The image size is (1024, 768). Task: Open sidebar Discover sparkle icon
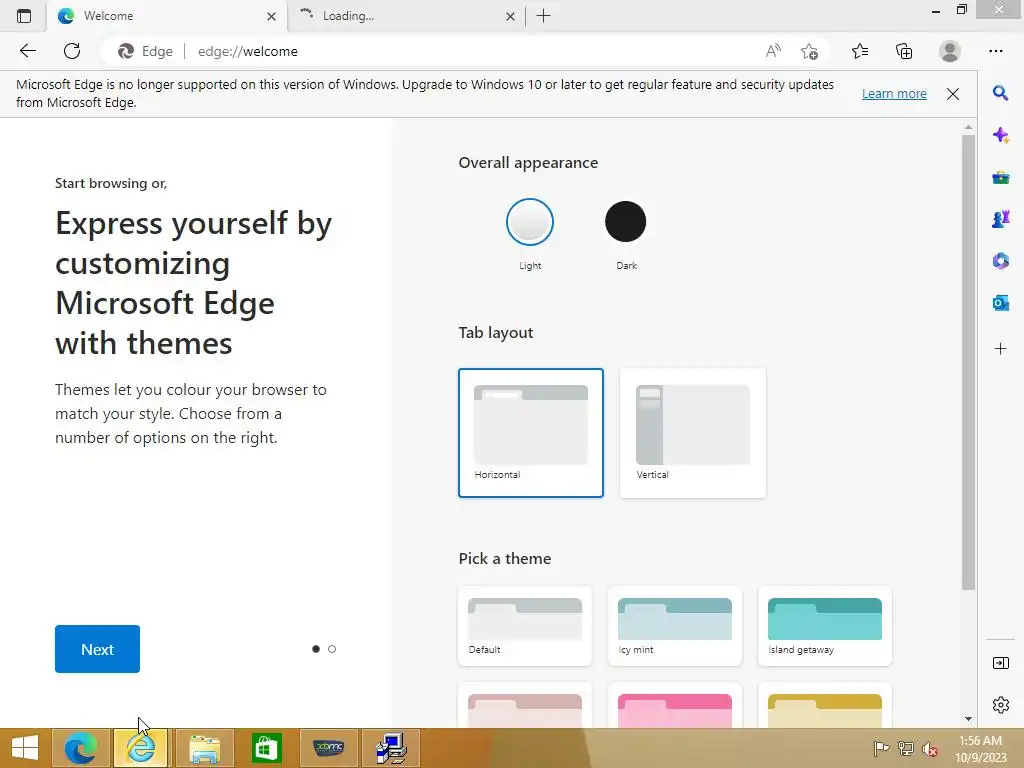(1000, 135)
